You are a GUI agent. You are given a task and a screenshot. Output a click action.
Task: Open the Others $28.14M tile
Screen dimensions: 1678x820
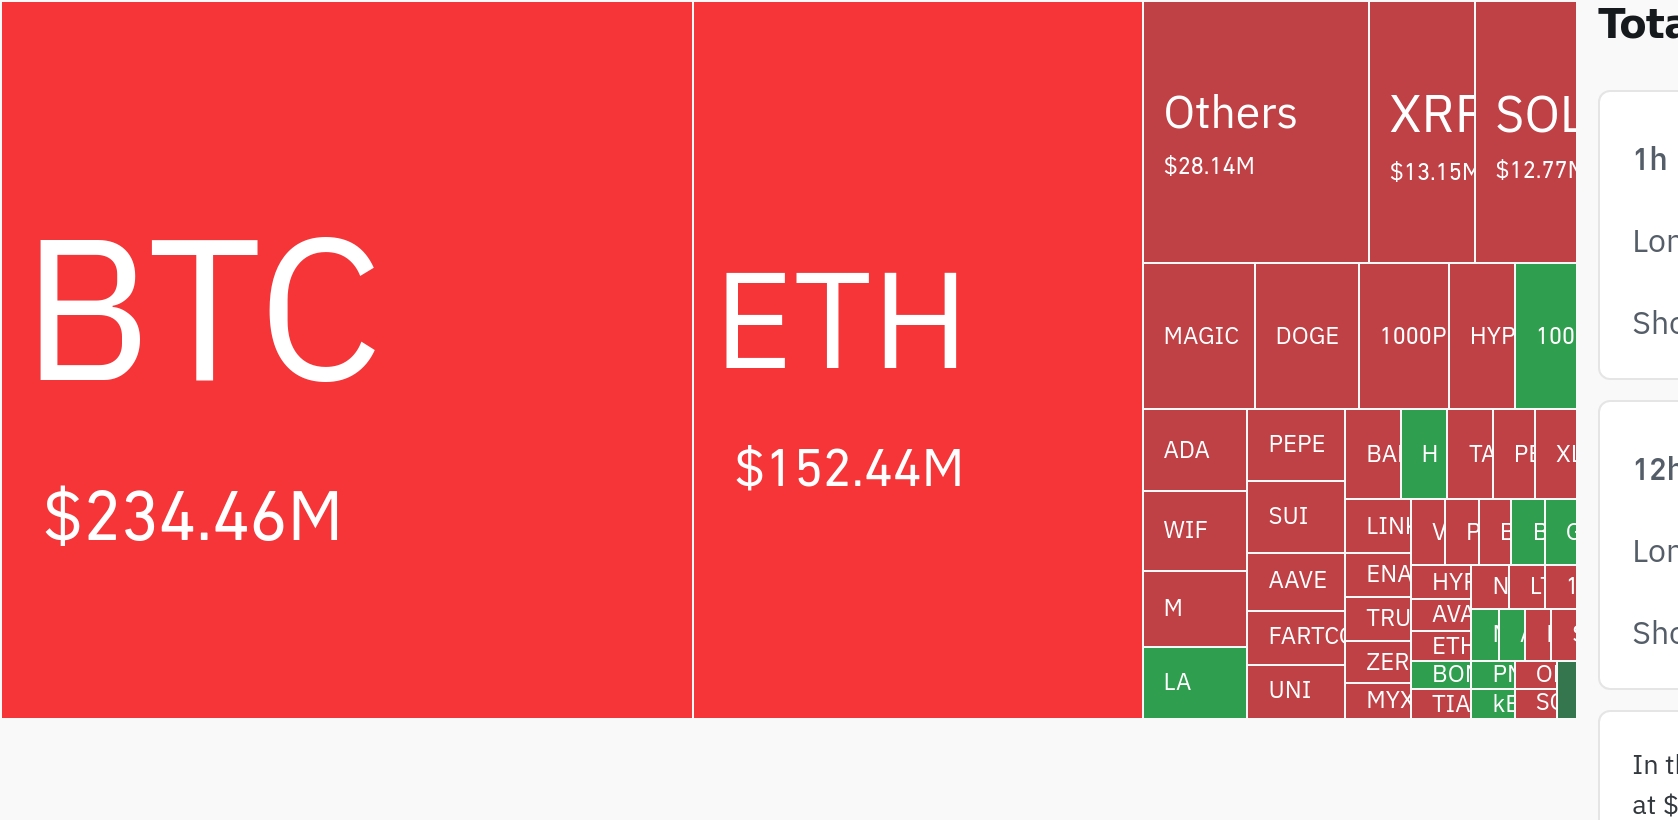point(1255,132)
